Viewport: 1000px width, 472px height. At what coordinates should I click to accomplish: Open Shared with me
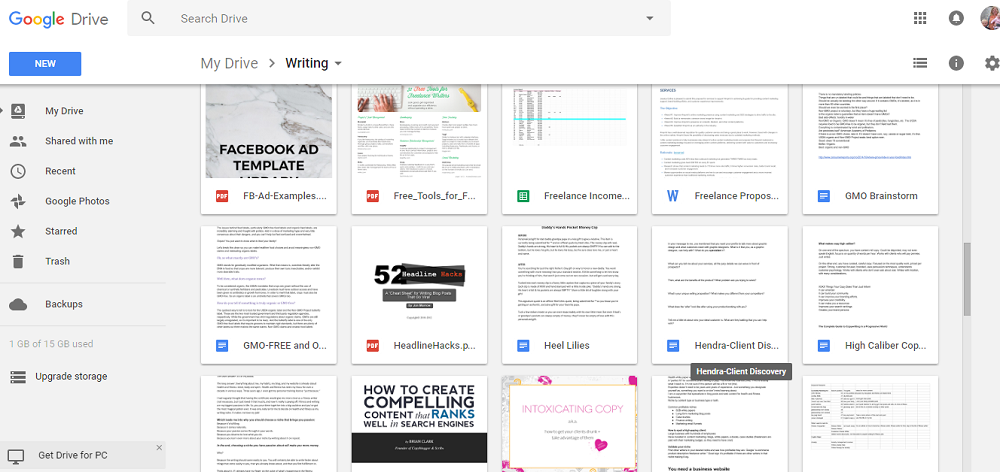coord(79,141)
